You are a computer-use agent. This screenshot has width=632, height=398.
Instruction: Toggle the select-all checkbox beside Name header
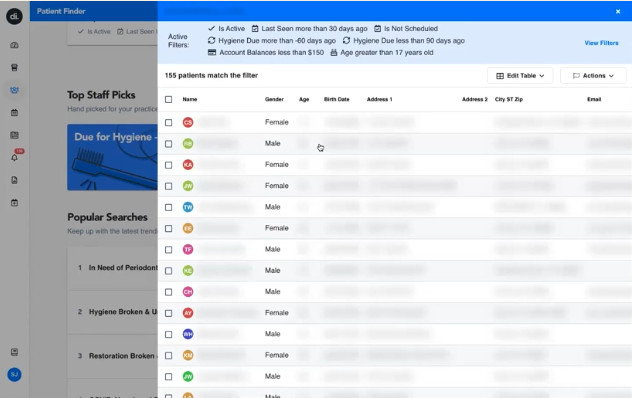pyautogui.click(x=168, y=99)
